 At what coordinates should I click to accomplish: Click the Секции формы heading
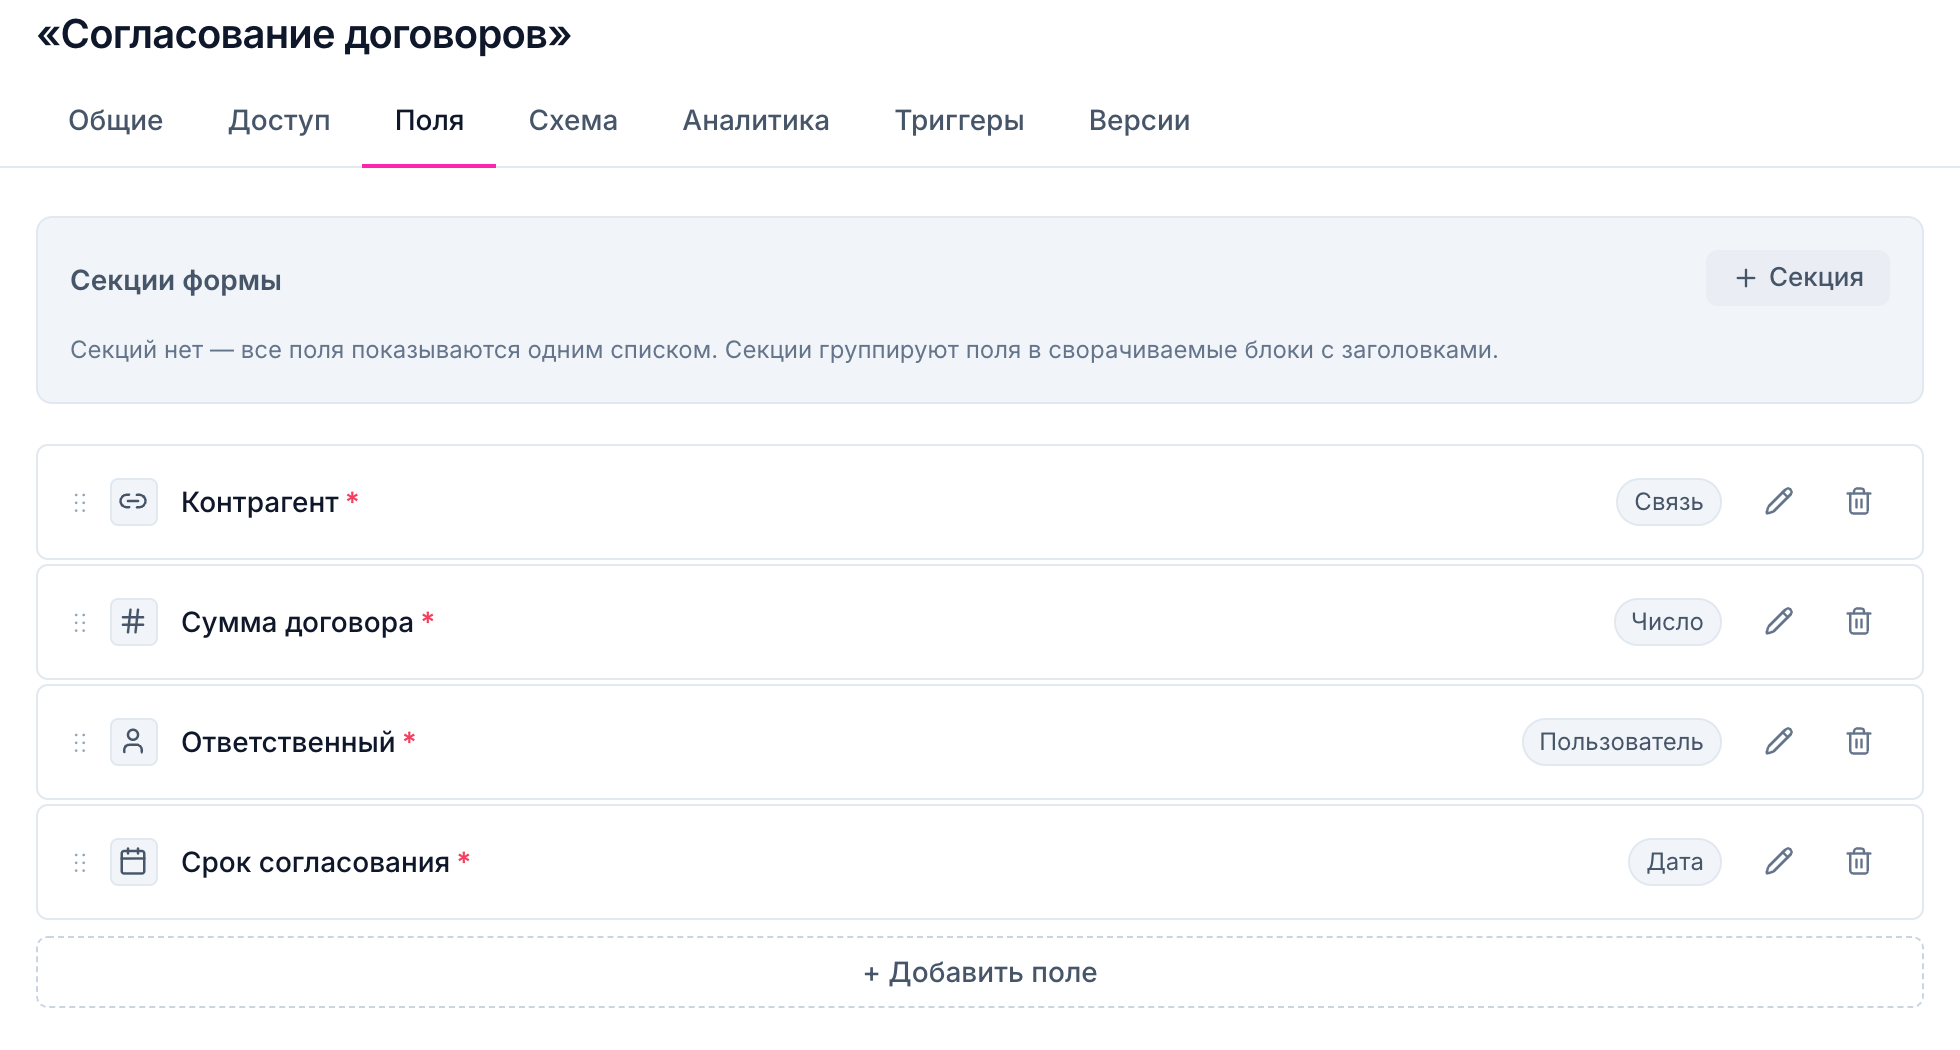(176, 280)
